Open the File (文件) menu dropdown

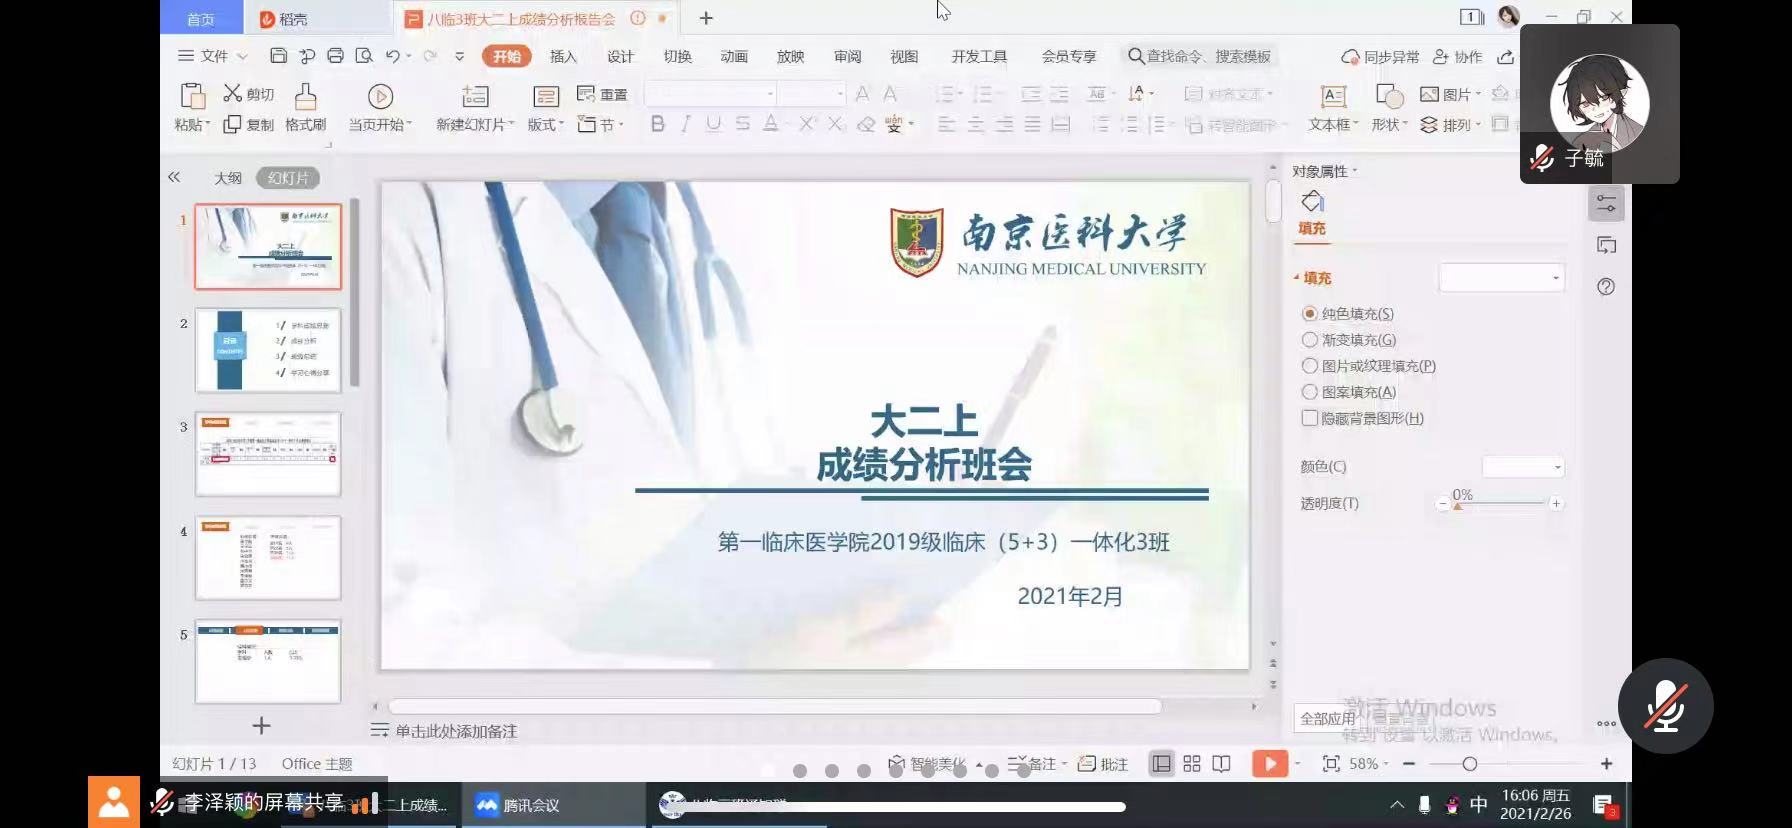[x=213, y=56]
